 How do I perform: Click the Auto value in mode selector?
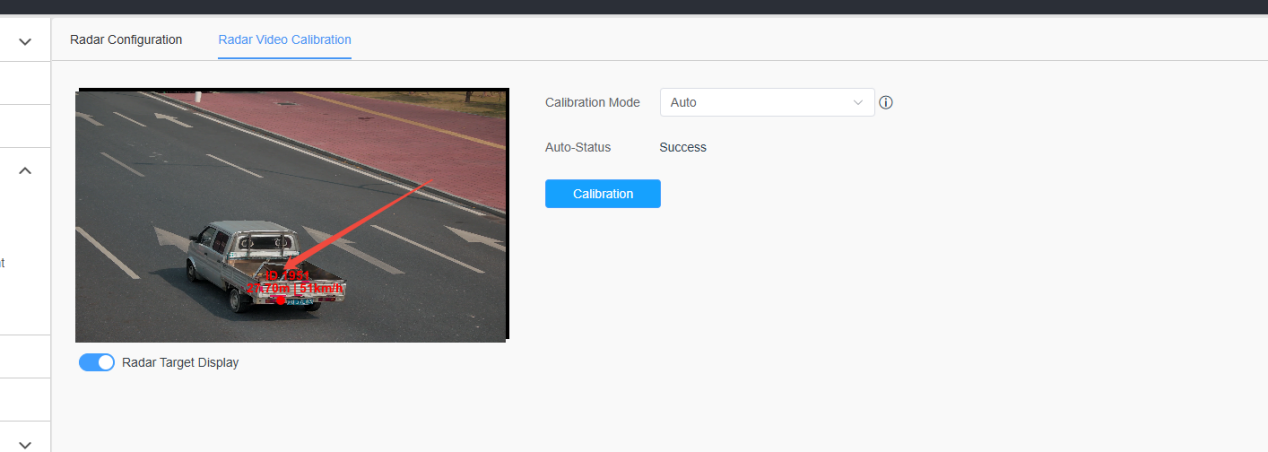click(x=684, y=103)
